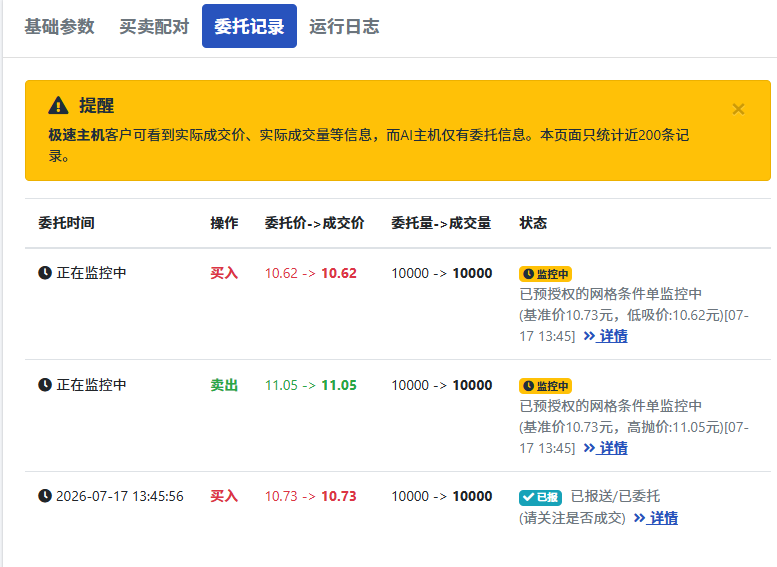Click the 委托价->成交价 column header
The height and width of the screenshot is (567, 777).
coord(314,223)
